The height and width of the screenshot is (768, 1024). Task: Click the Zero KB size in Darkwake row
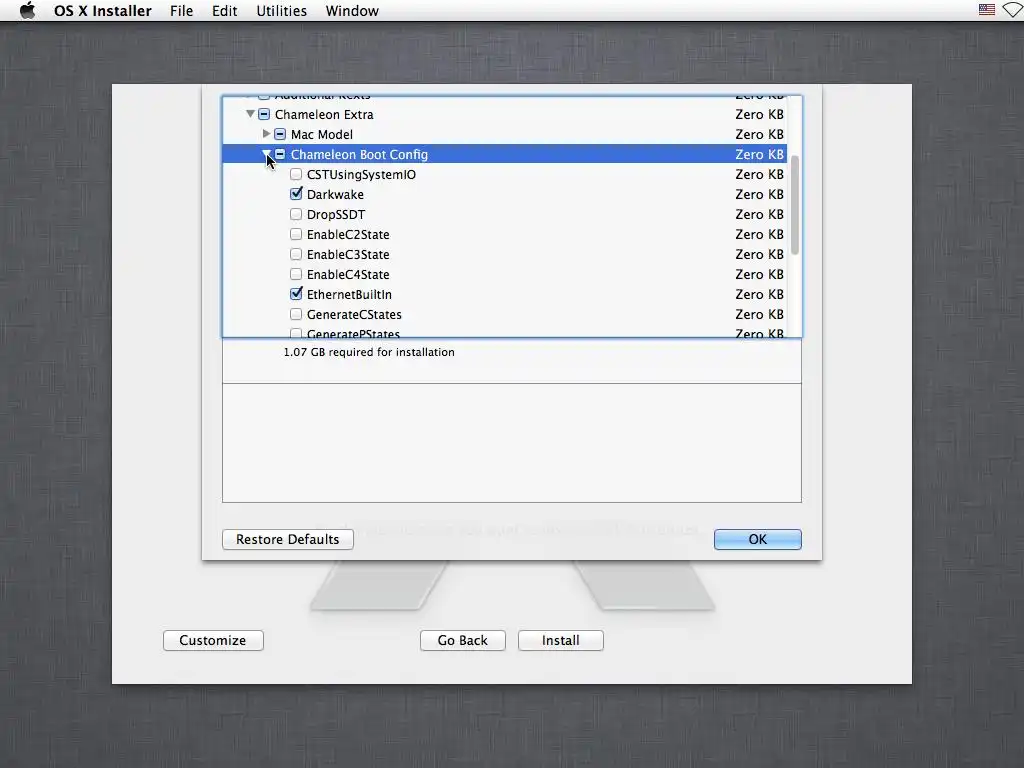point(759,195)
